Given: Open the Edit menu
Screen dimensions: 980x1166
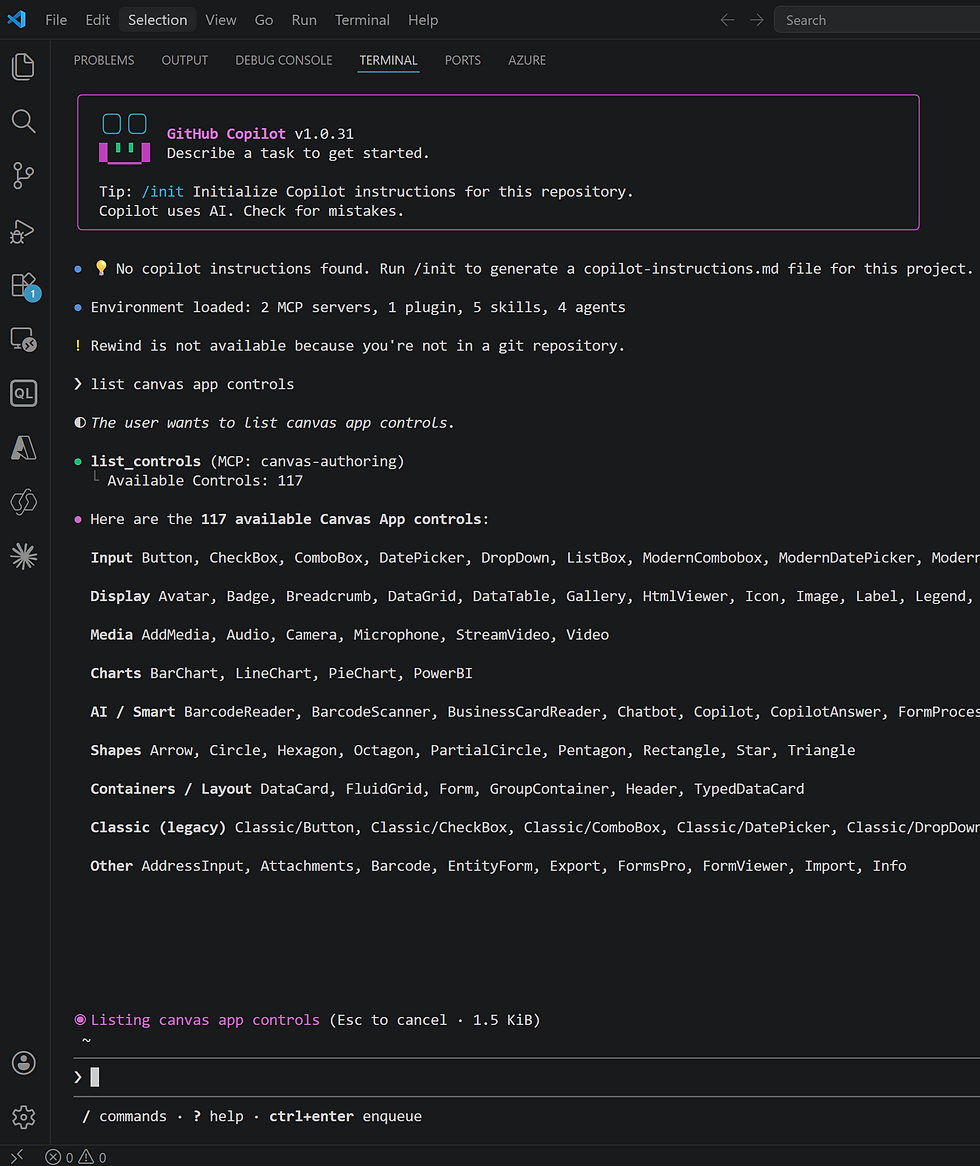Looking at the screenshot, I should [x=97, y=20].
